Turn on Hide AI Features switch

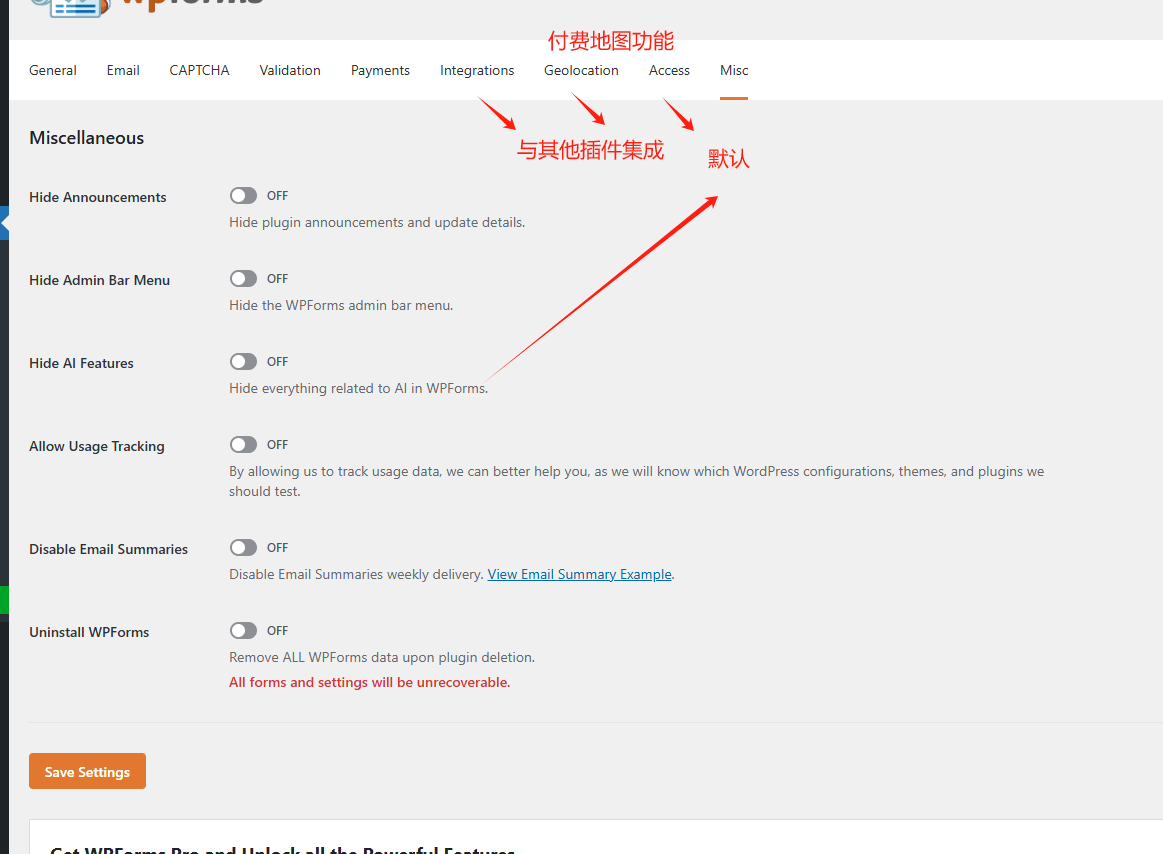[x=243, y=362]
